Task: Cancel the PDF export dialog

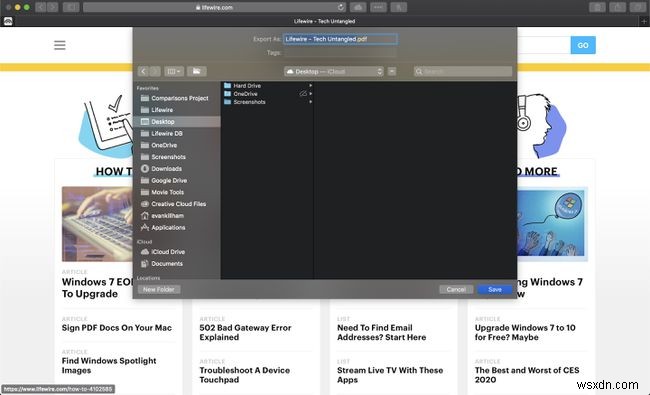Action: (x=456, y=289)
